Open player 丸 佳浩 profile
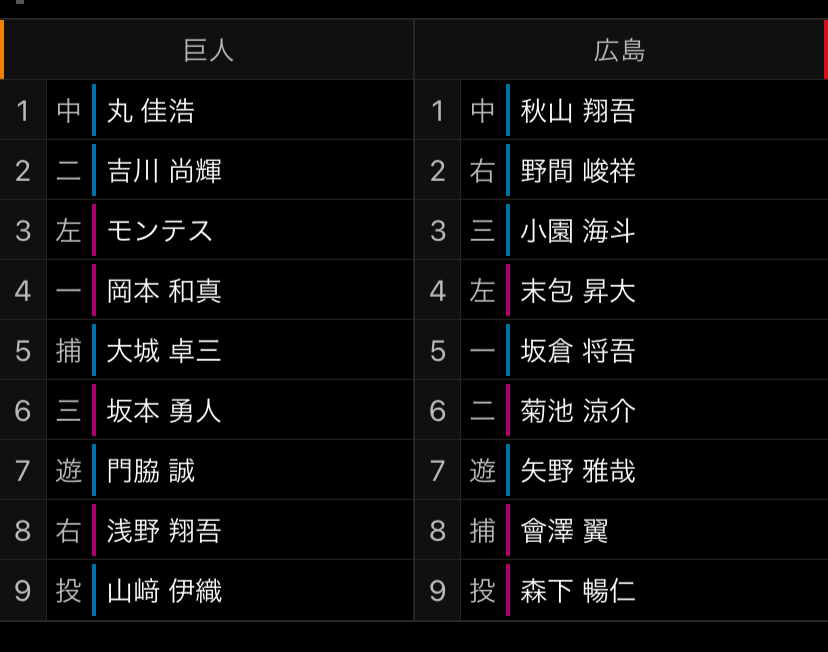828x652 pixels. coord(151,111)
